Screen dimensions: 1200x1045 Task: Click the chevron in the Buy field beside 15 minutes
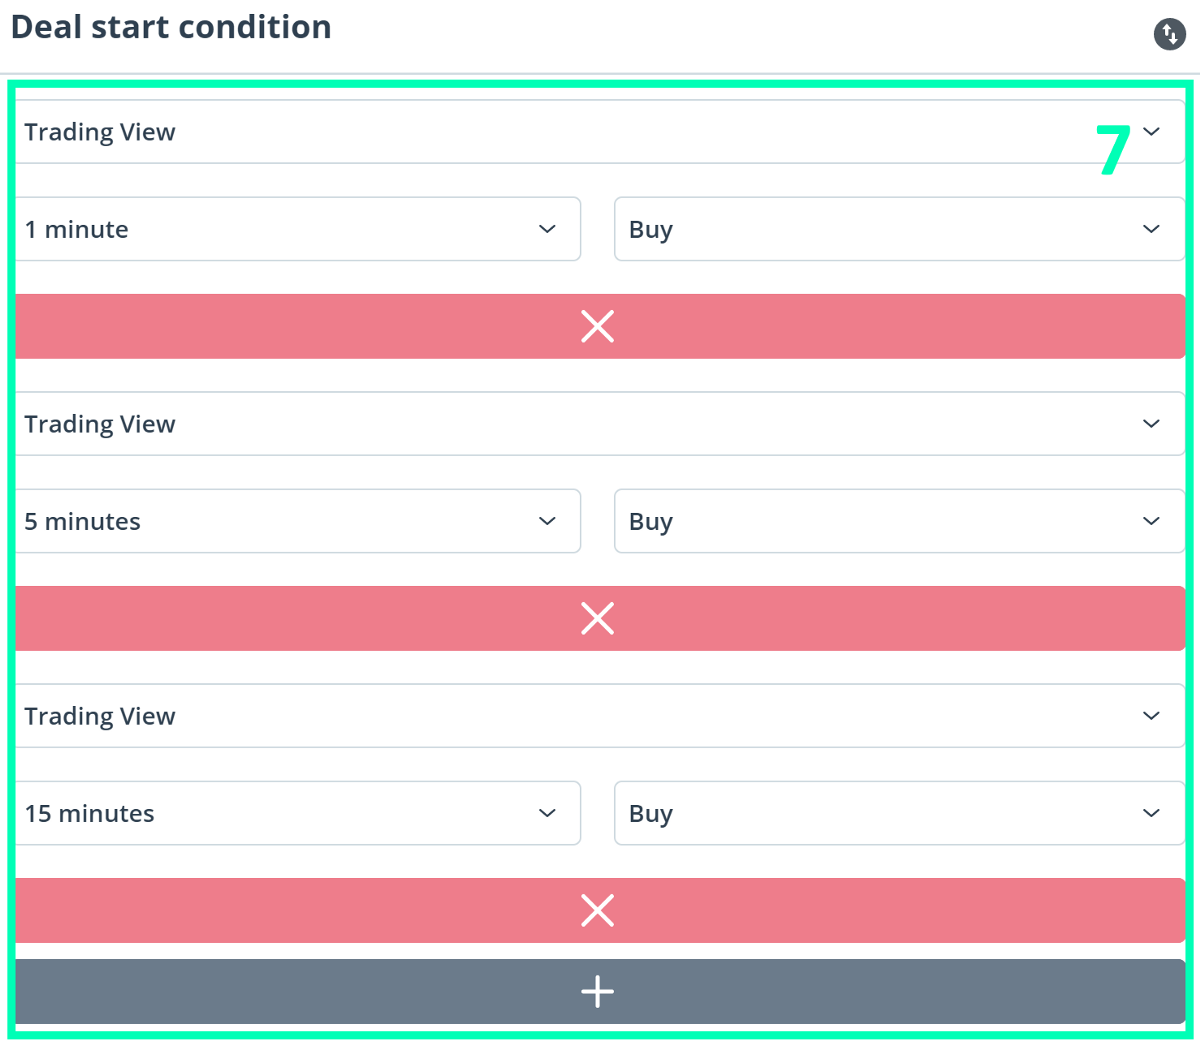coord(1151,813)
